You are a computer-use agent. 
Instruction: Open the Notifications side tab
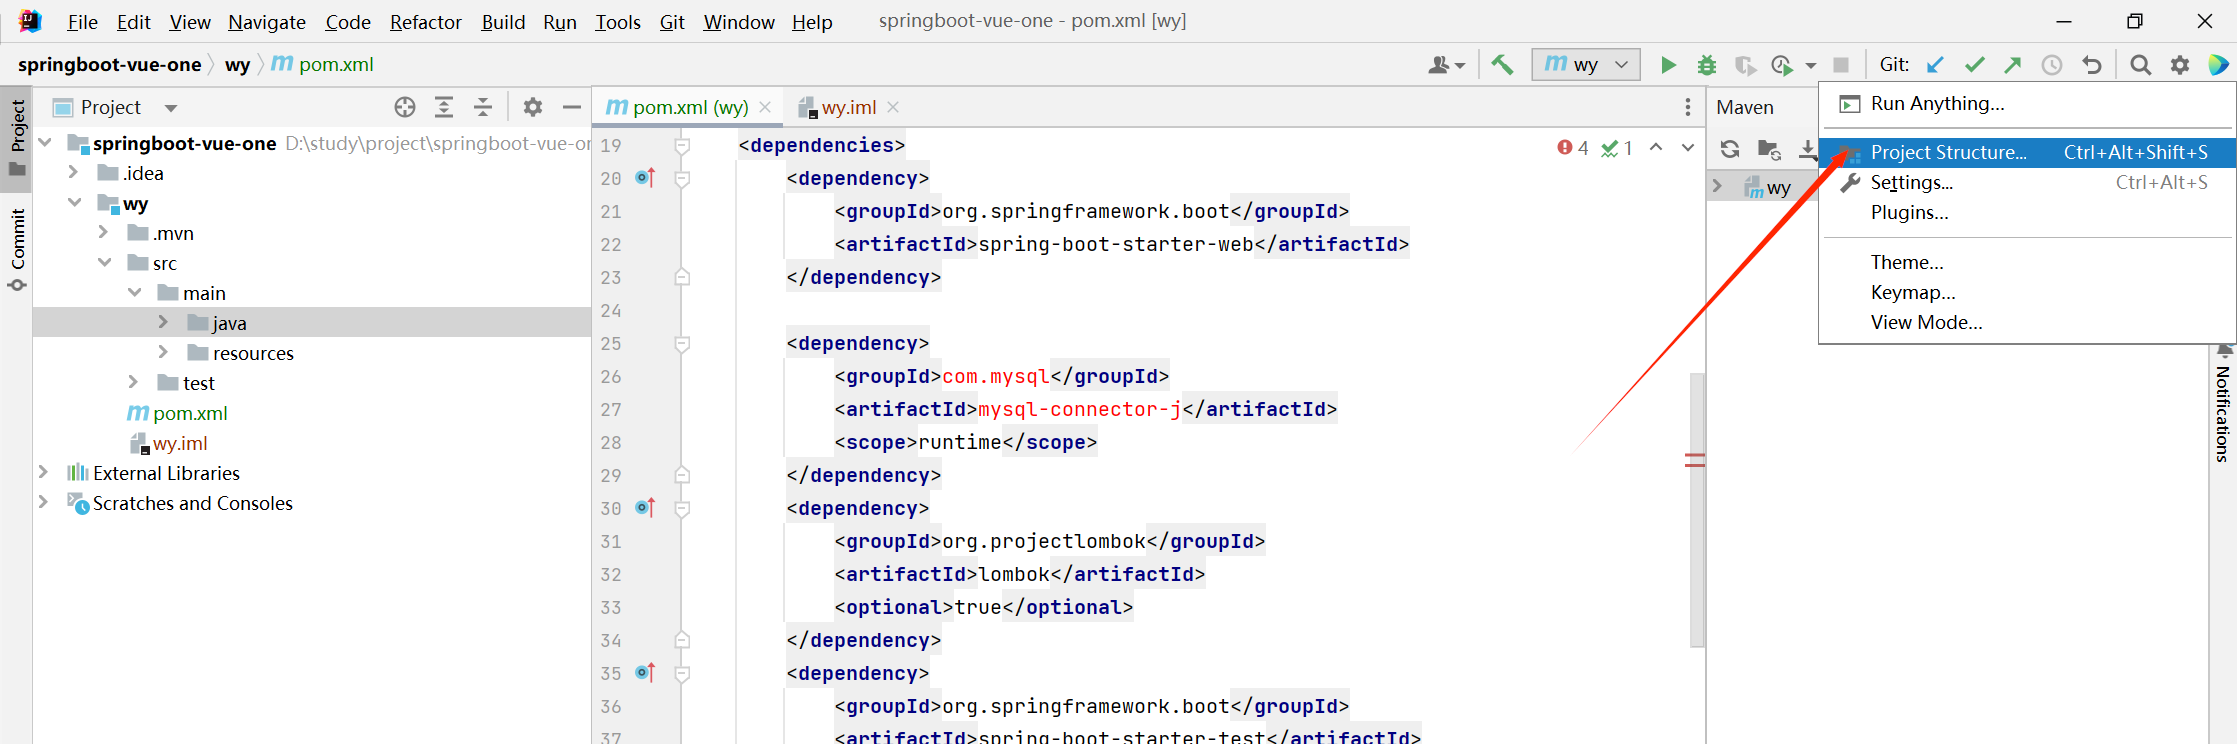pyautogui.click(x=2224, y=404)
